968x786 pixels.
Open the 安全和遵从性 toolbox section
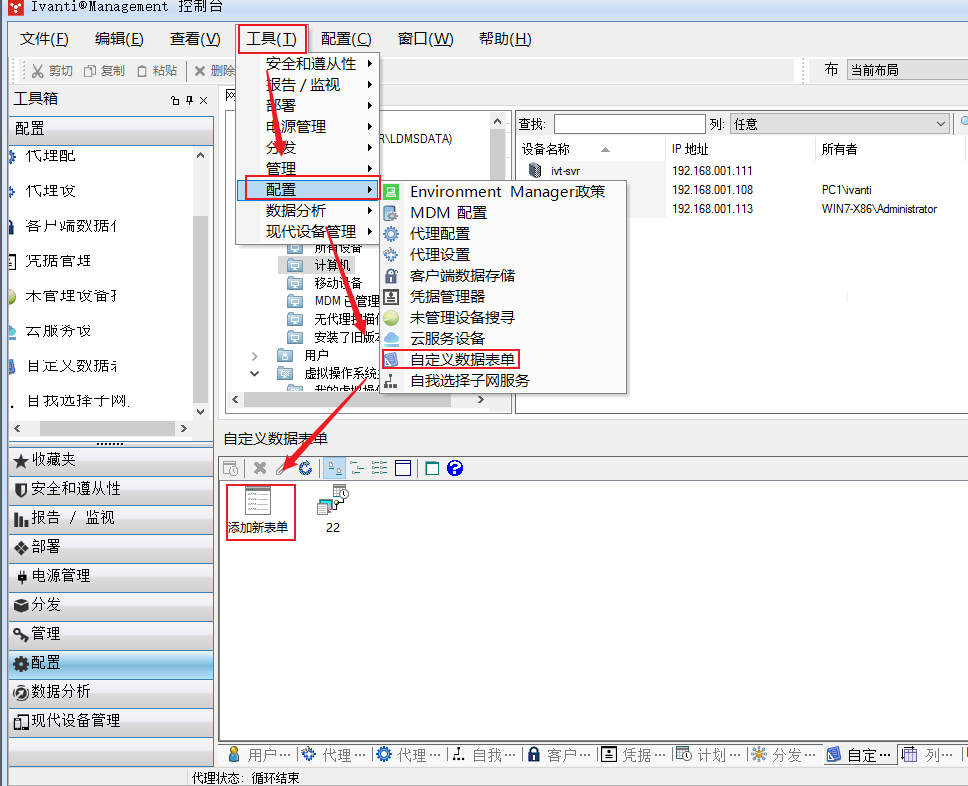[110, 489]
